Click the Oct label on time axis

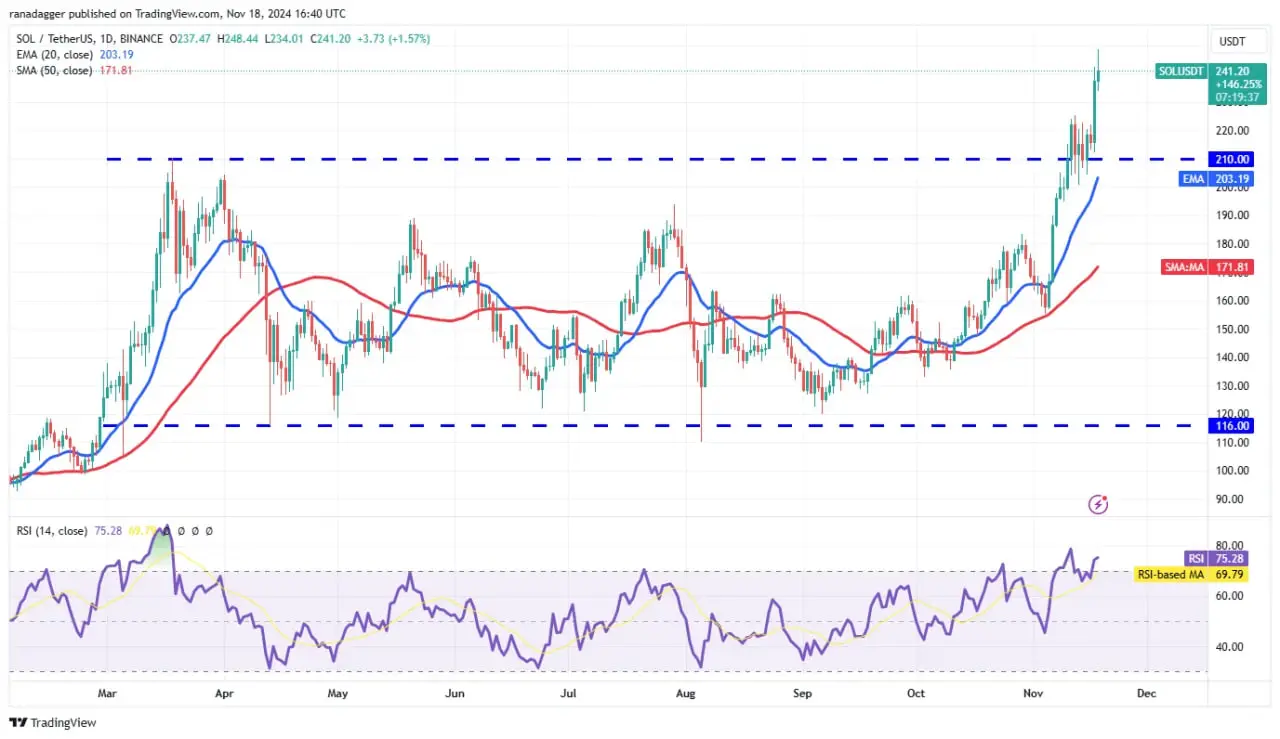[916, 692]
